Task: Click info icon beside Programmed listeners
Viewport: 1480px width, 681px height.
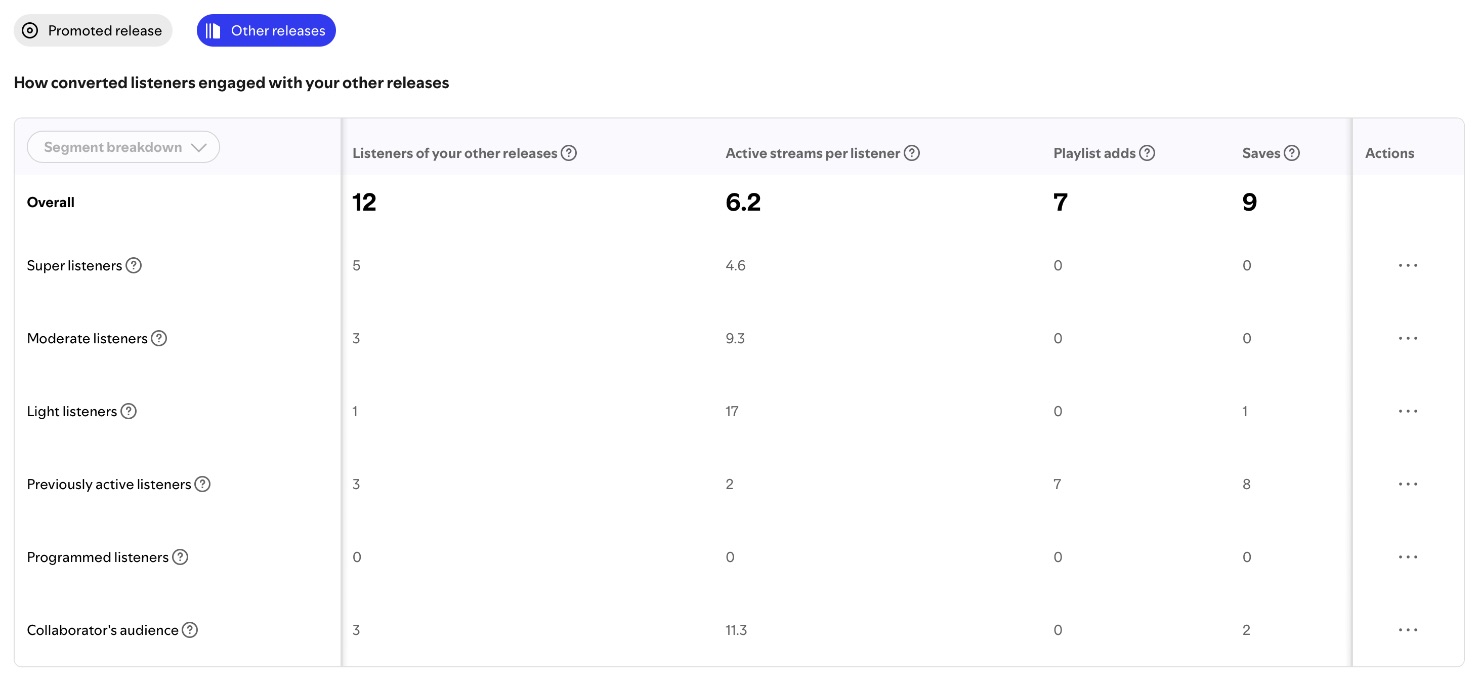Action: [180, 558]
